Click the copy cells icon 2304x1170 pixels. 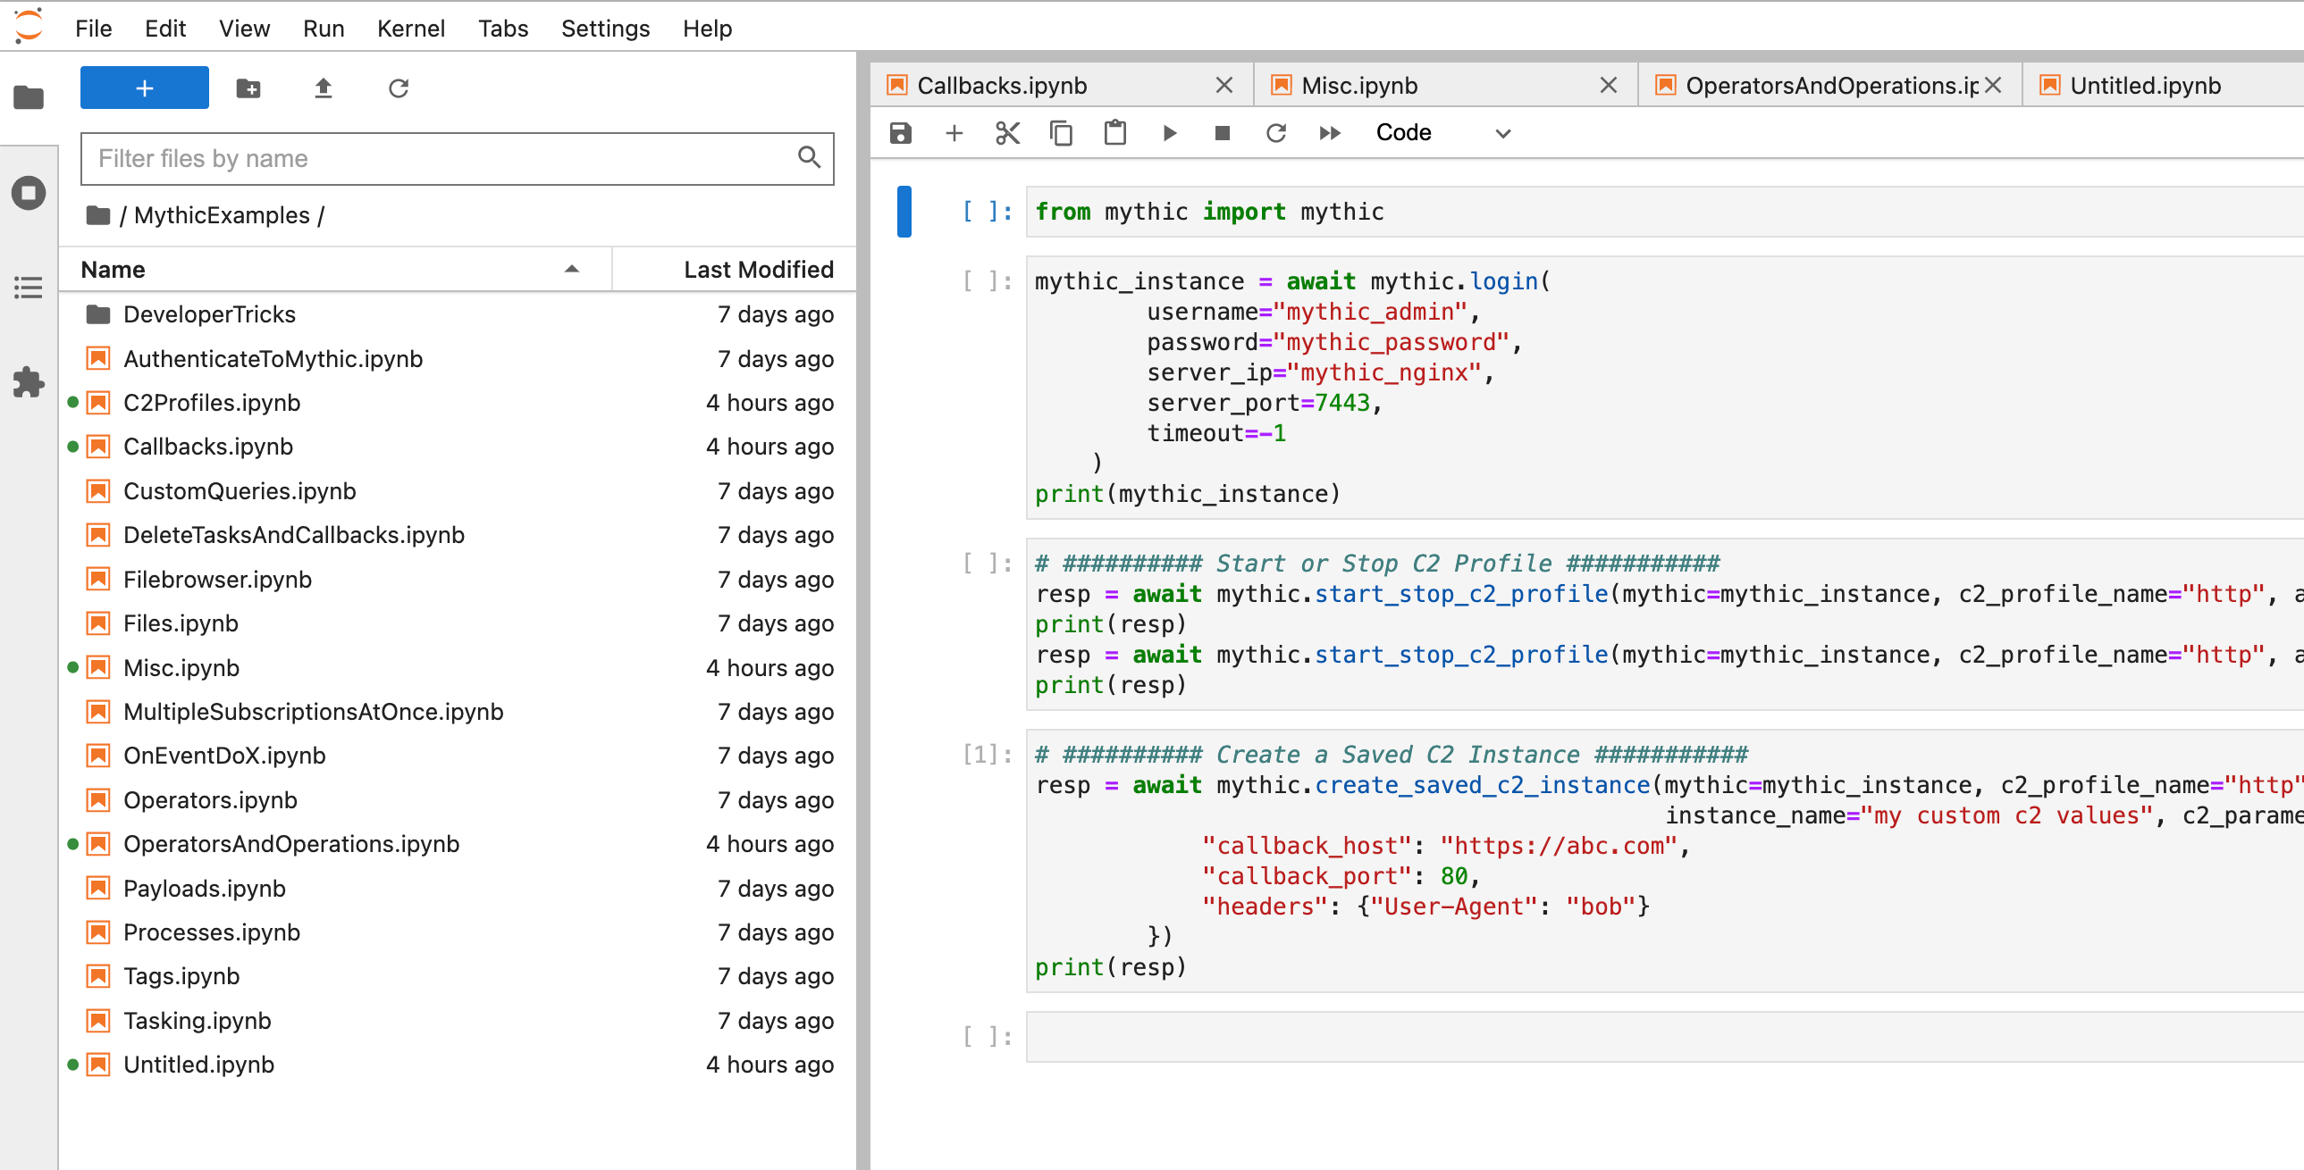(1061, 133)
